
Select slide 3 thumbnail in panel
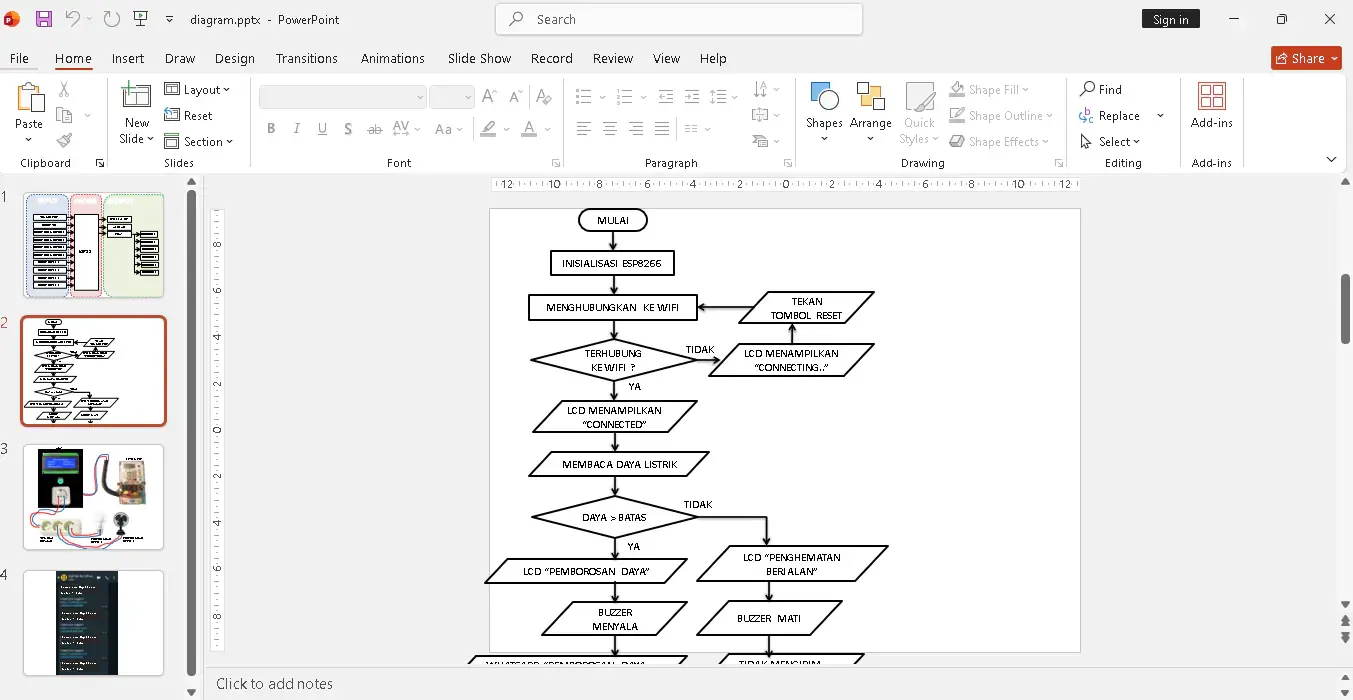[x=93, y=497]
